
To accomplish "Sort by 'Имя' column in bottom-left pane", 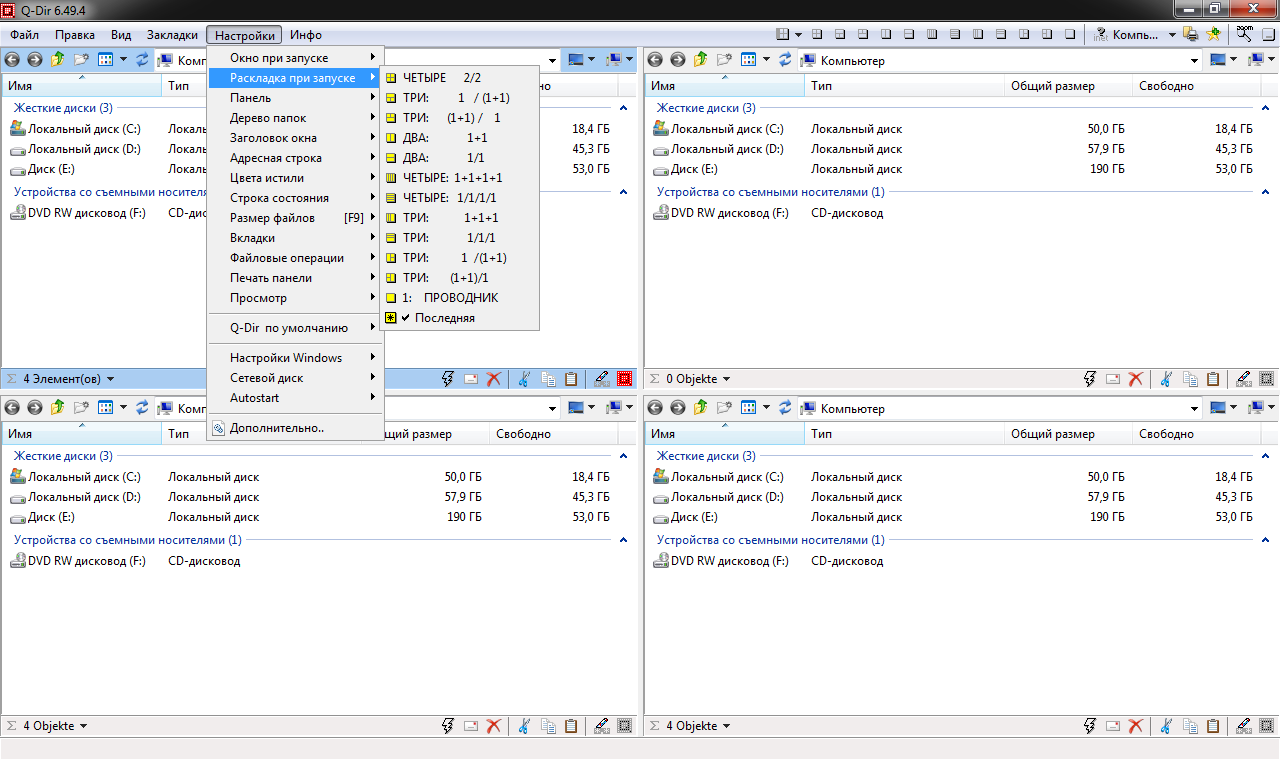I will (x=81, y=434).
